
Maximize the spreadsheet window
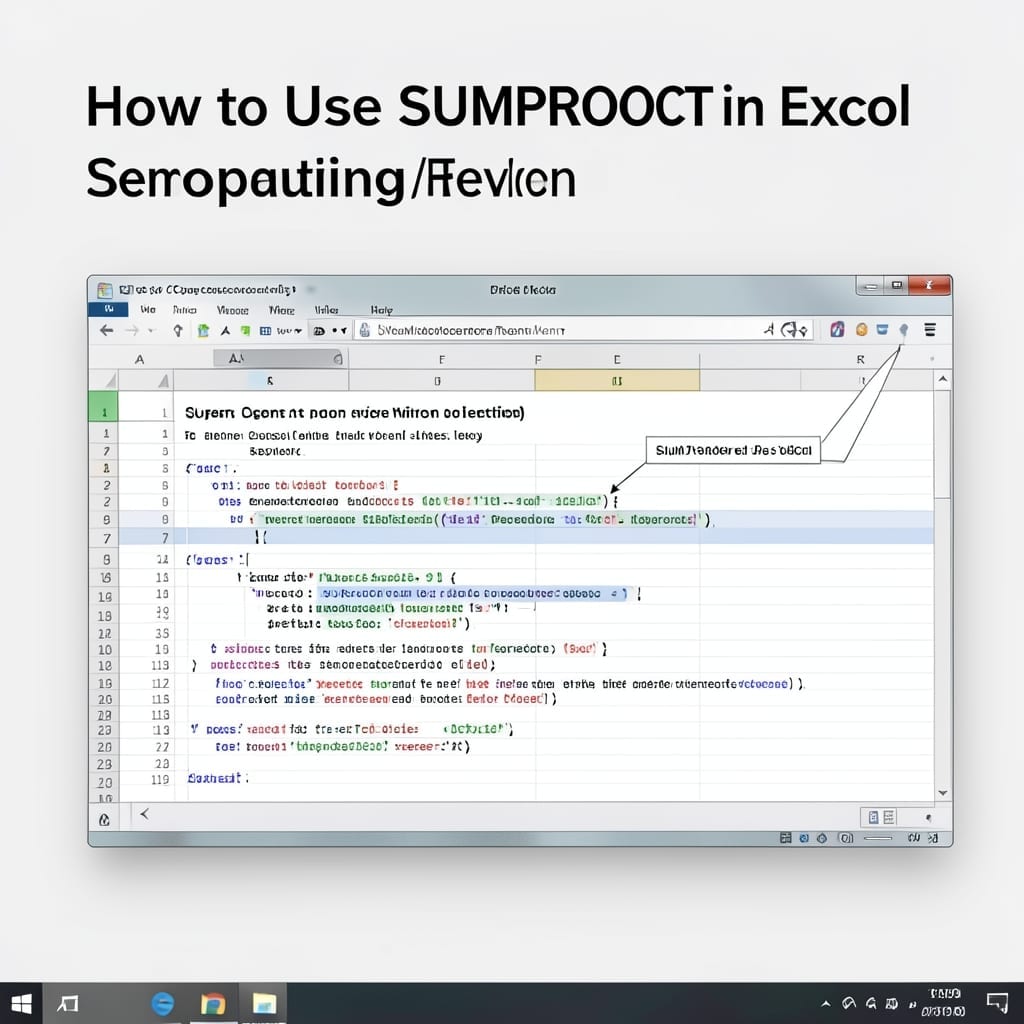coord(897,286)
